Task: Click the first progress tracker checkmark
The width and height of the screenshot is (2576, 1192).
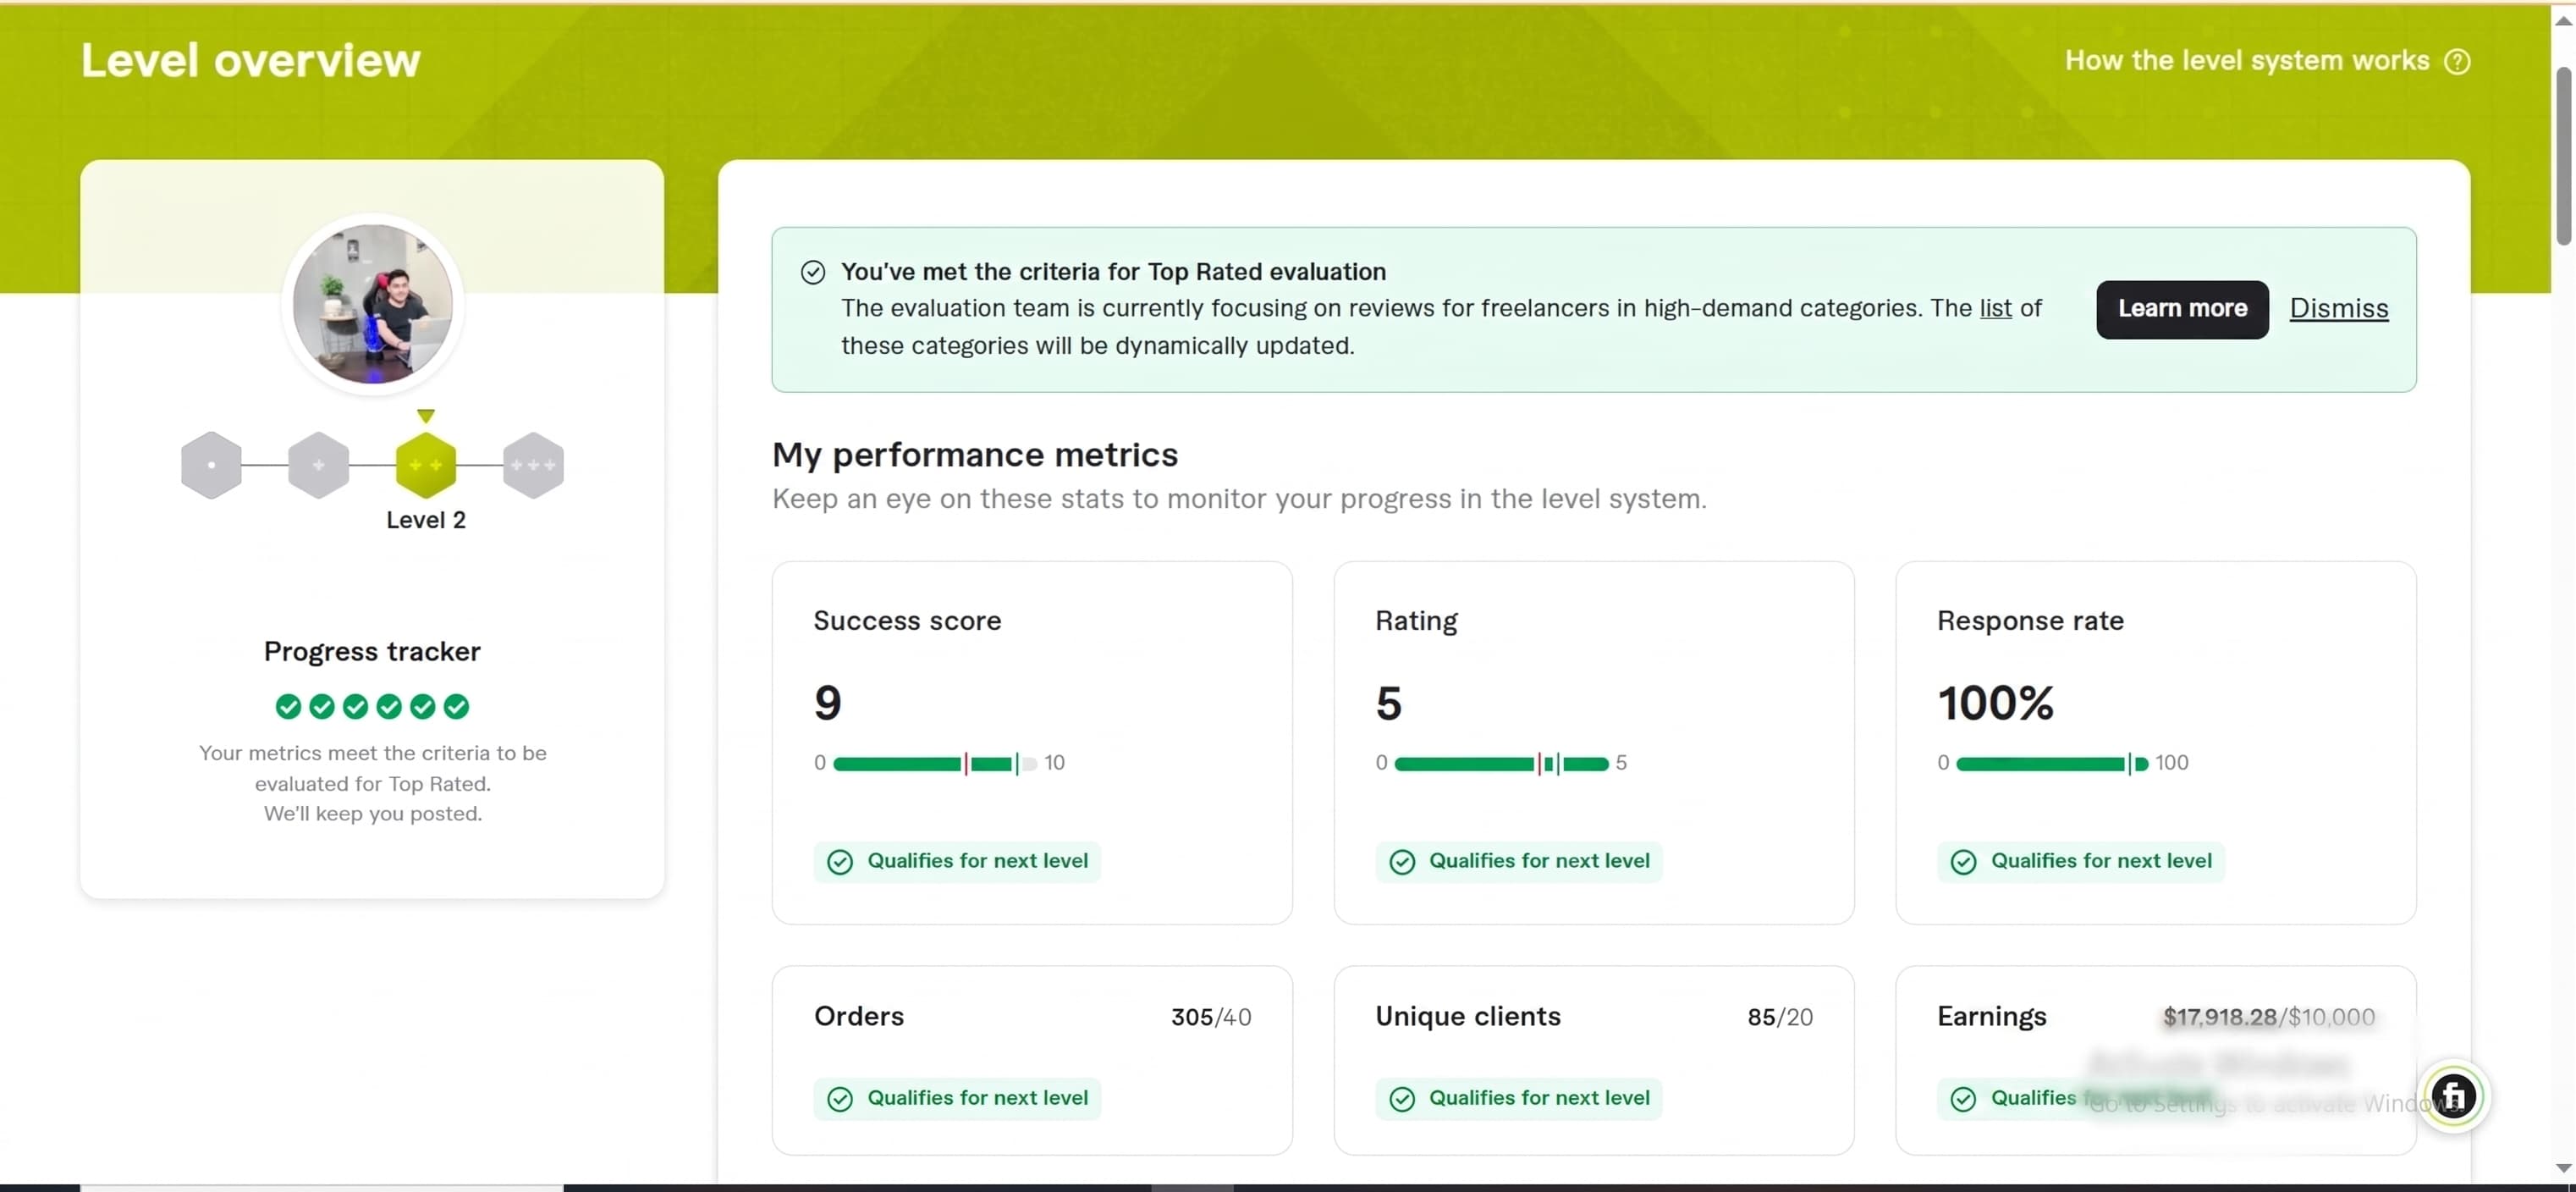Action: [288, 707]
